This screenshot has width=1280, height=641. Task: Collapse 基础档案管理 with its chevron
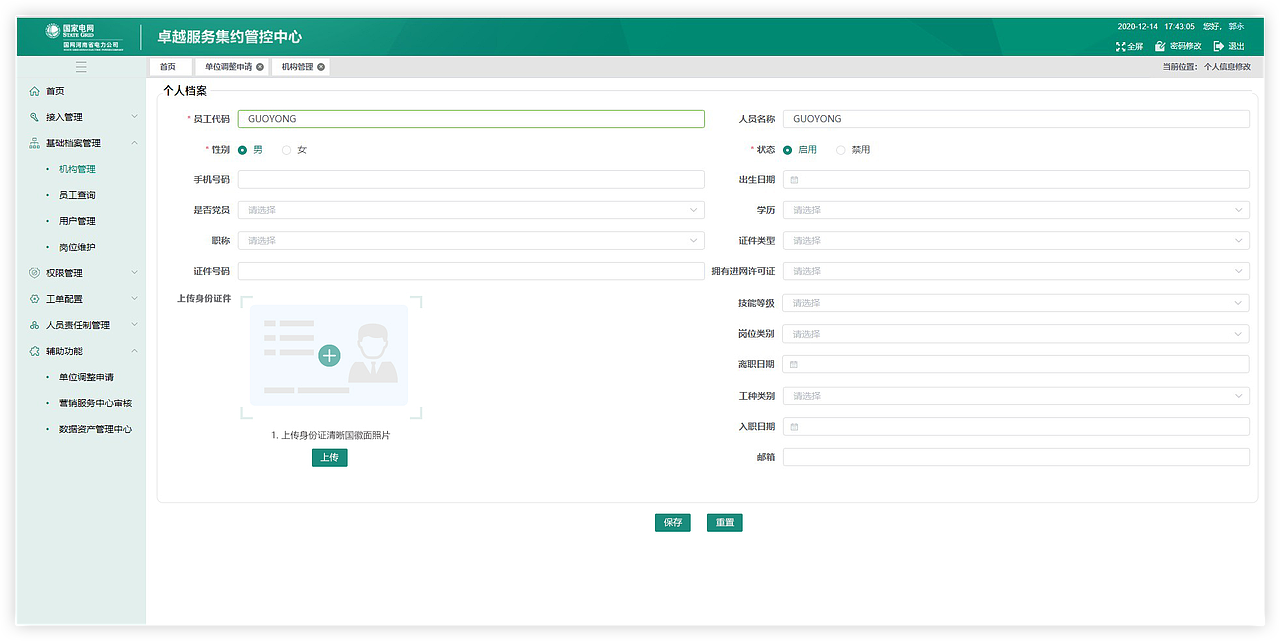click(x=134, y=143)
